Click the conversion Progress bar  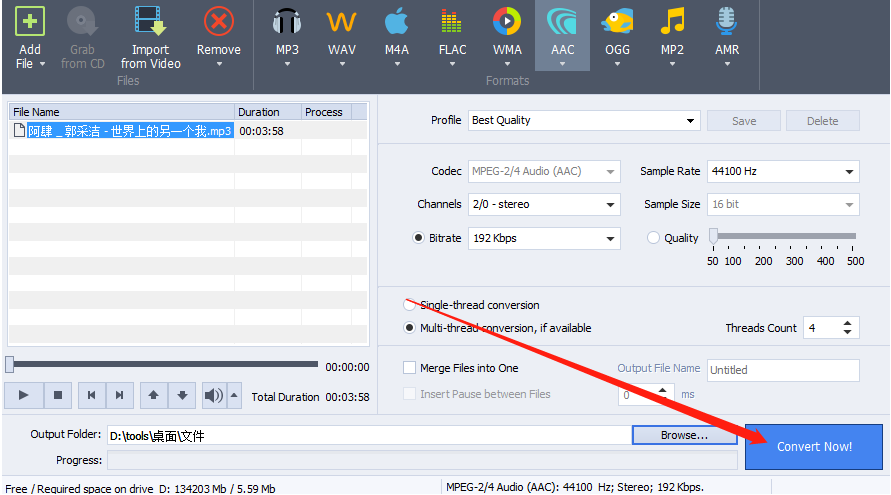422,460
